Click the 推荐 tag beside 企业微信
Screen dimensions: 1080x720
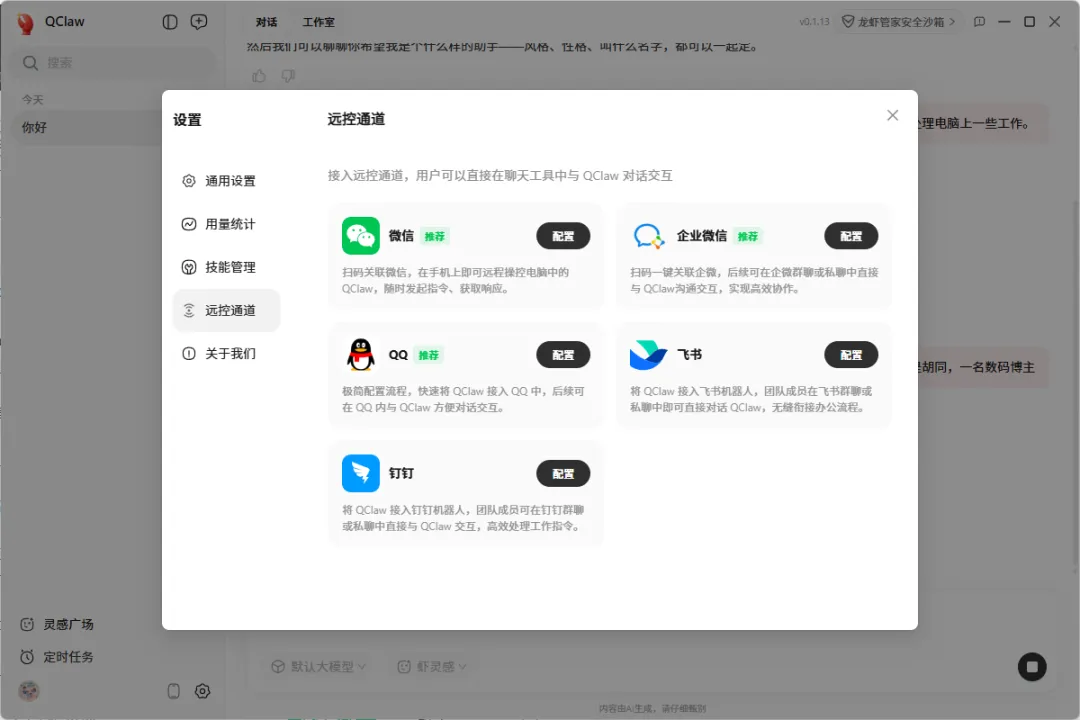point(747,236)
